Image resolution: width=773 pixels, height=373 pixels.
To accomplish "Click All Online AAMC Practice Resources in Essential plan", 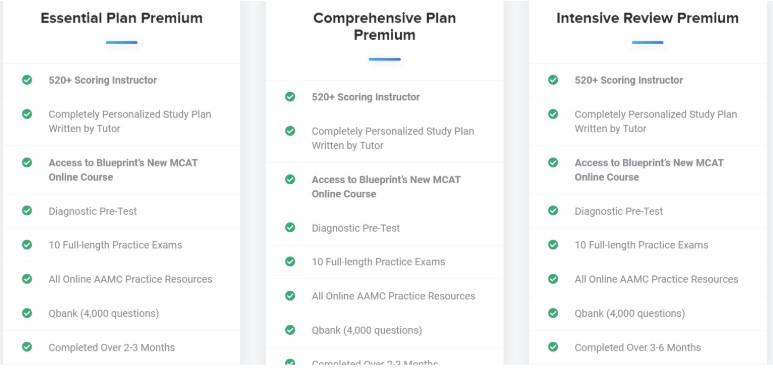I will [x=130, y=279].
